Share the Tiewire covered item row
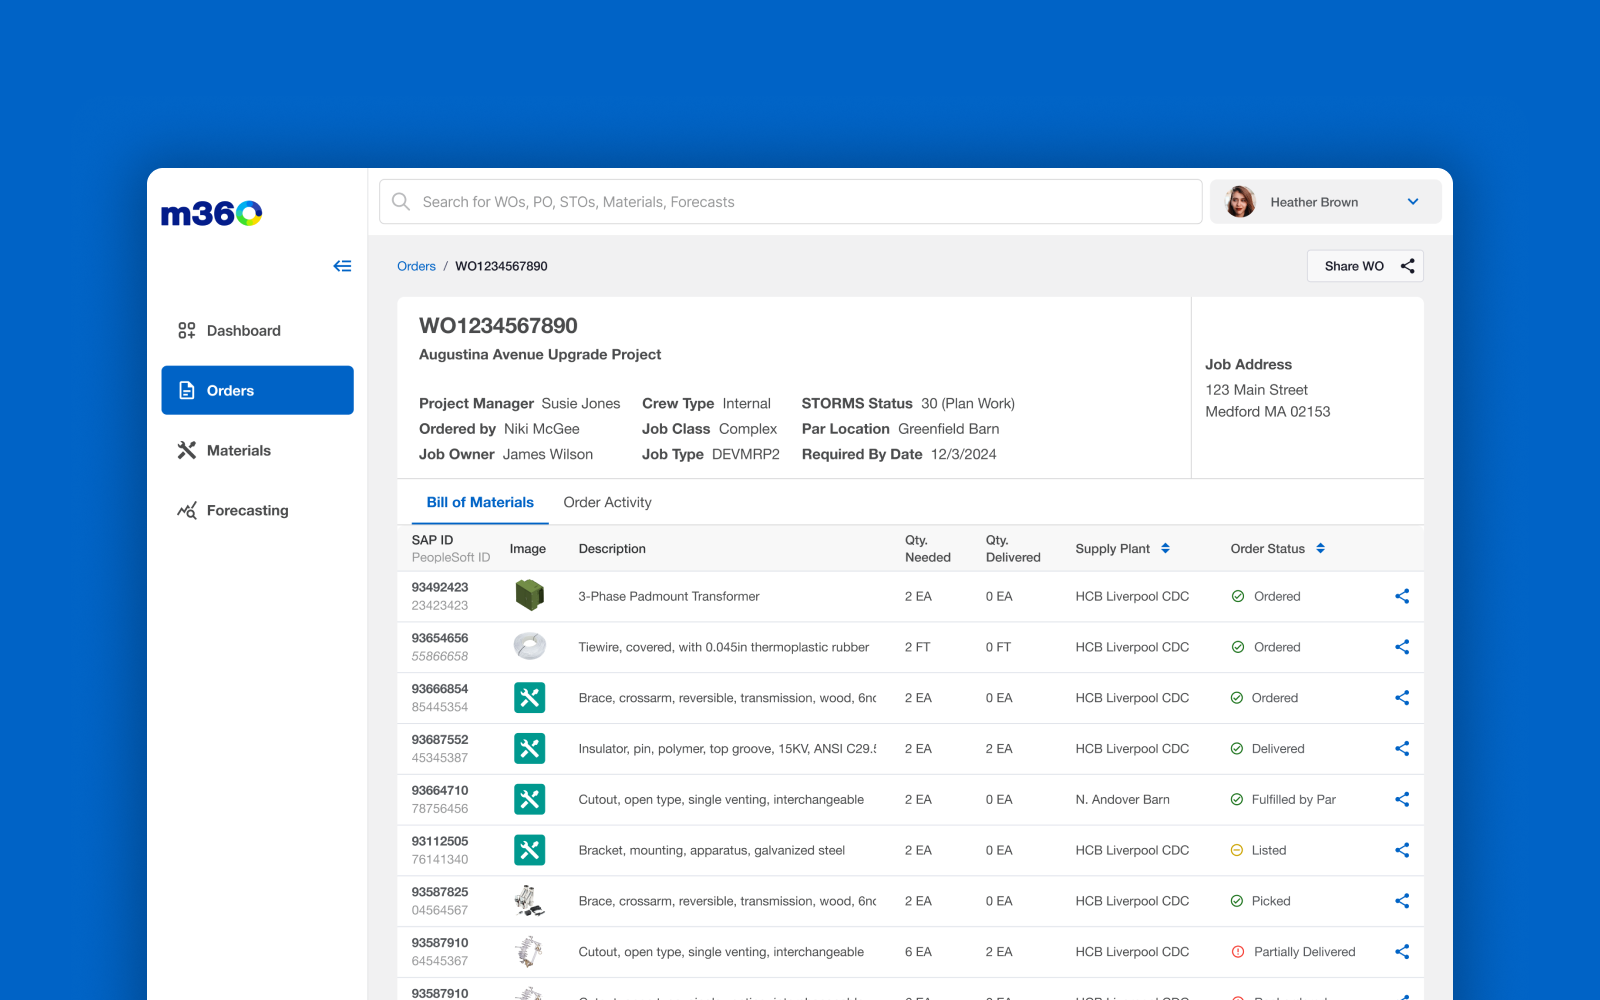This screenshot has height=1000, width=1600. tap(1402, 647)
